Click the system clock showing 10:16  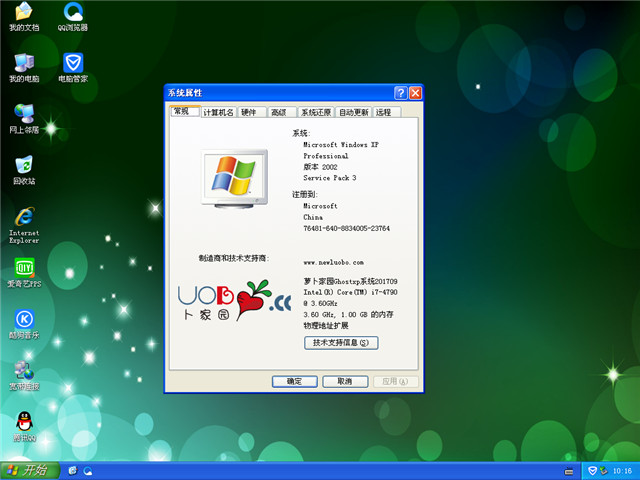point(622,471)
